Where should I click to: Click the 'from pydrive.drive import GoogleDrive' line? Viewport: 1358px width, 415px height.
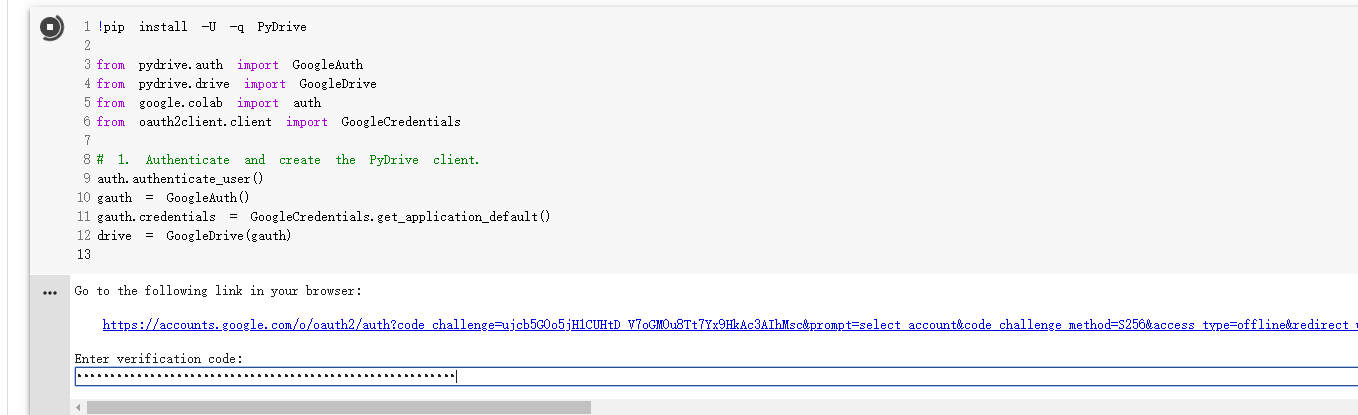(x=237, y=84)
